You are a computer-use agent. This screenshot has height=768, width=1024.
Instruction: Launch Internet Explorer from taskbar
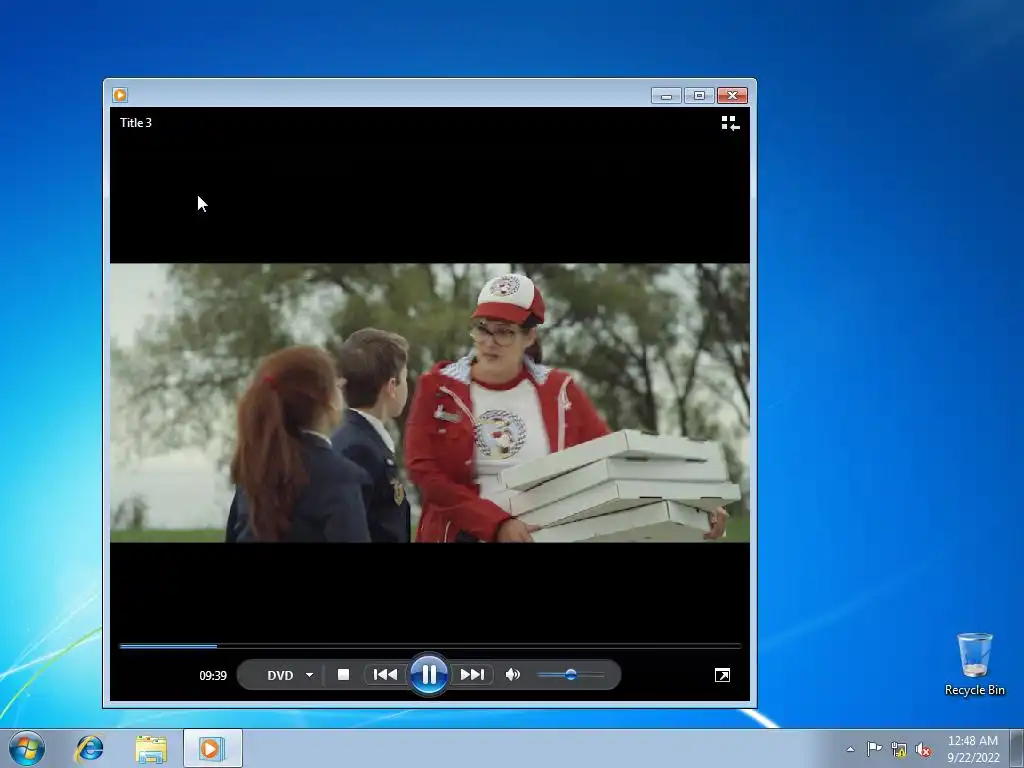[89, 748]
